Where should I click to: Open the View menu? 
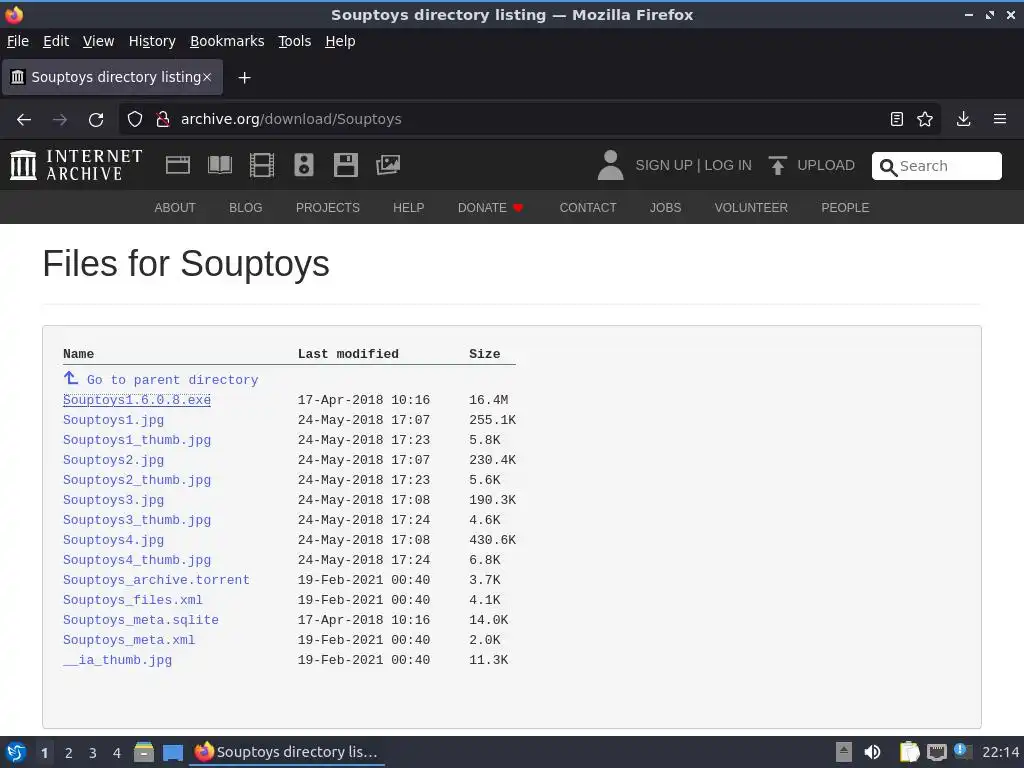[99, 41]
